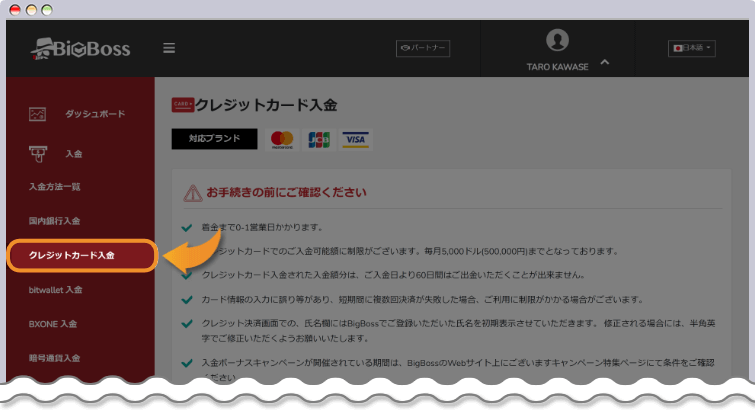The image size is (755, 410).
Task: Click the dashboard chart icon
Action: (x=38, y=114)
